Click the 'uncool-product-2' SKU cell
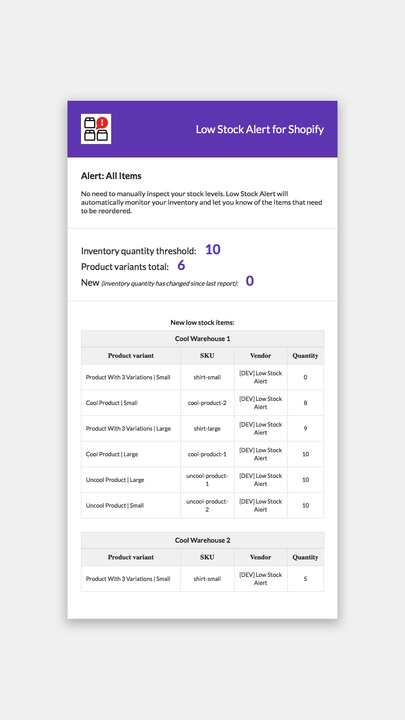The image size is (405, 720). point(207,506)
